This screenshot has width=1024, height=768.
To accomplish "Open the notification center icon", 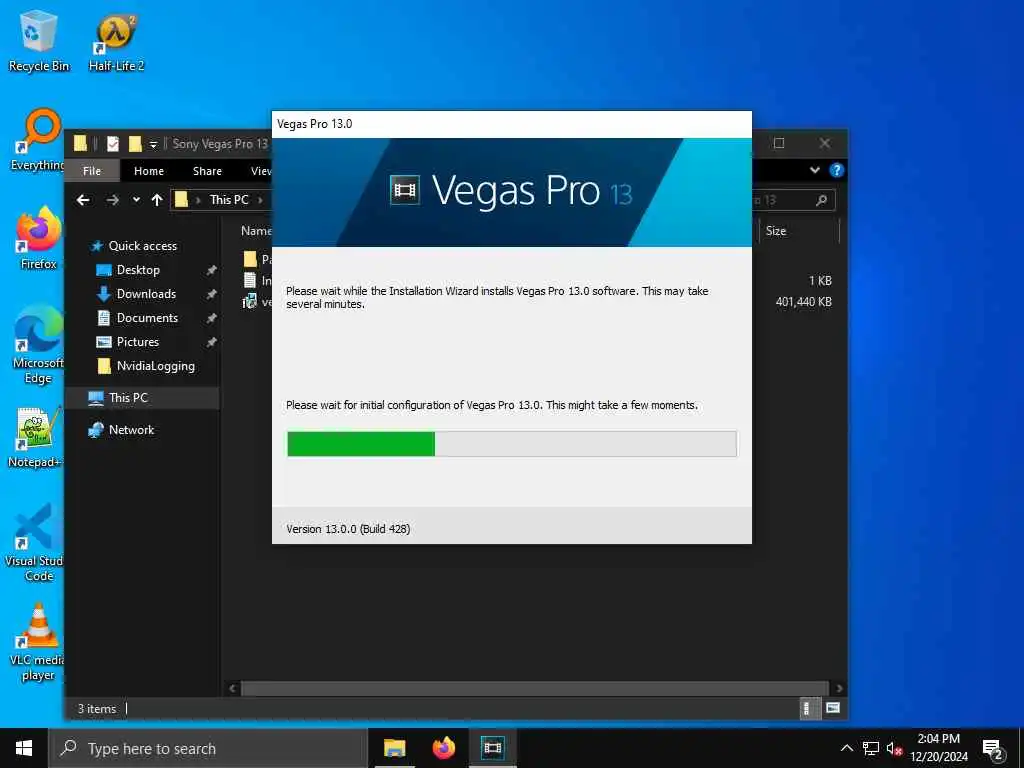I will (x=993, y=748).
